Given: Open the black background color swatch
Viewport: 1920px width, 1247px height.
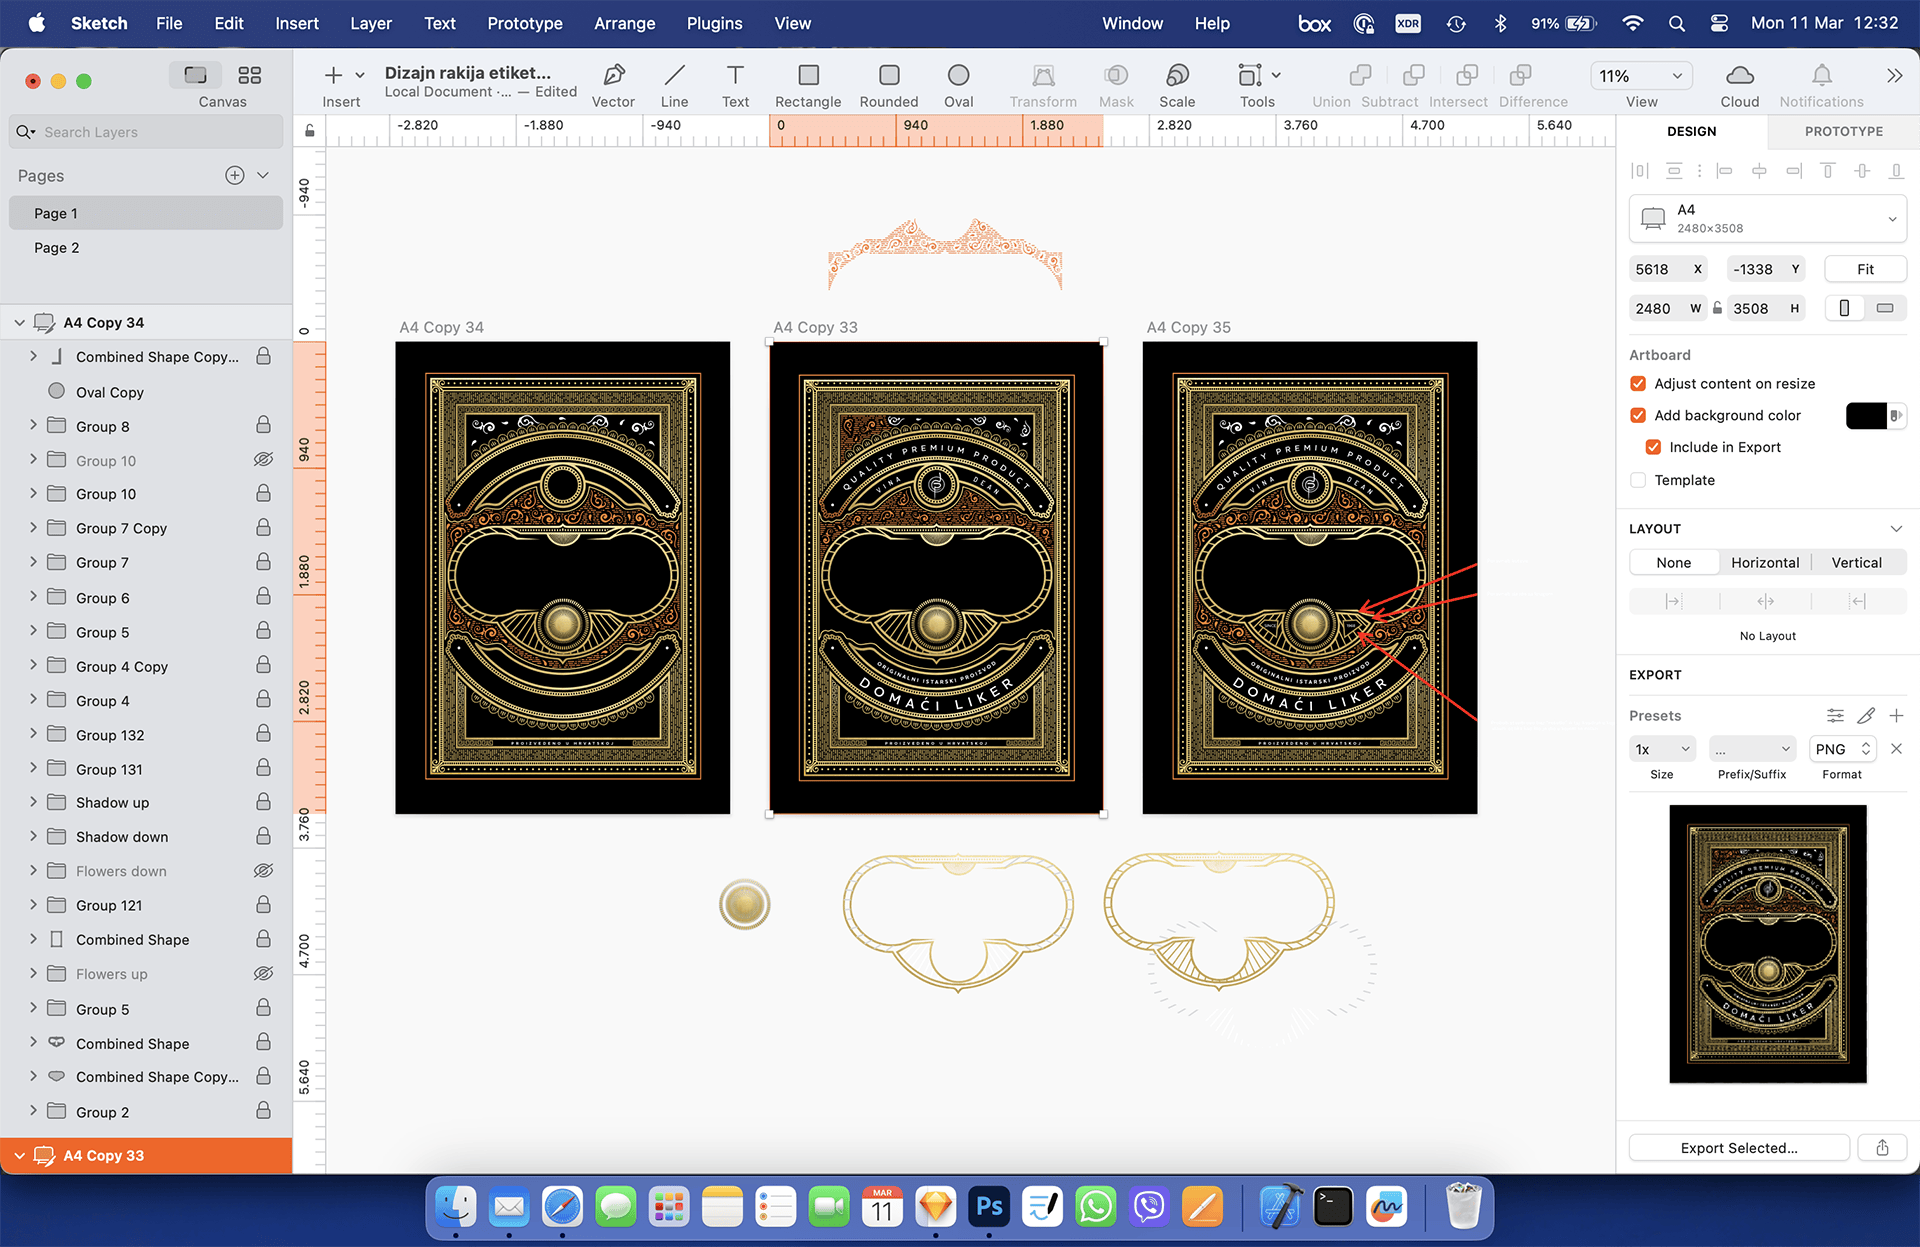Looking at the screenshot, I should (1866, 416).
